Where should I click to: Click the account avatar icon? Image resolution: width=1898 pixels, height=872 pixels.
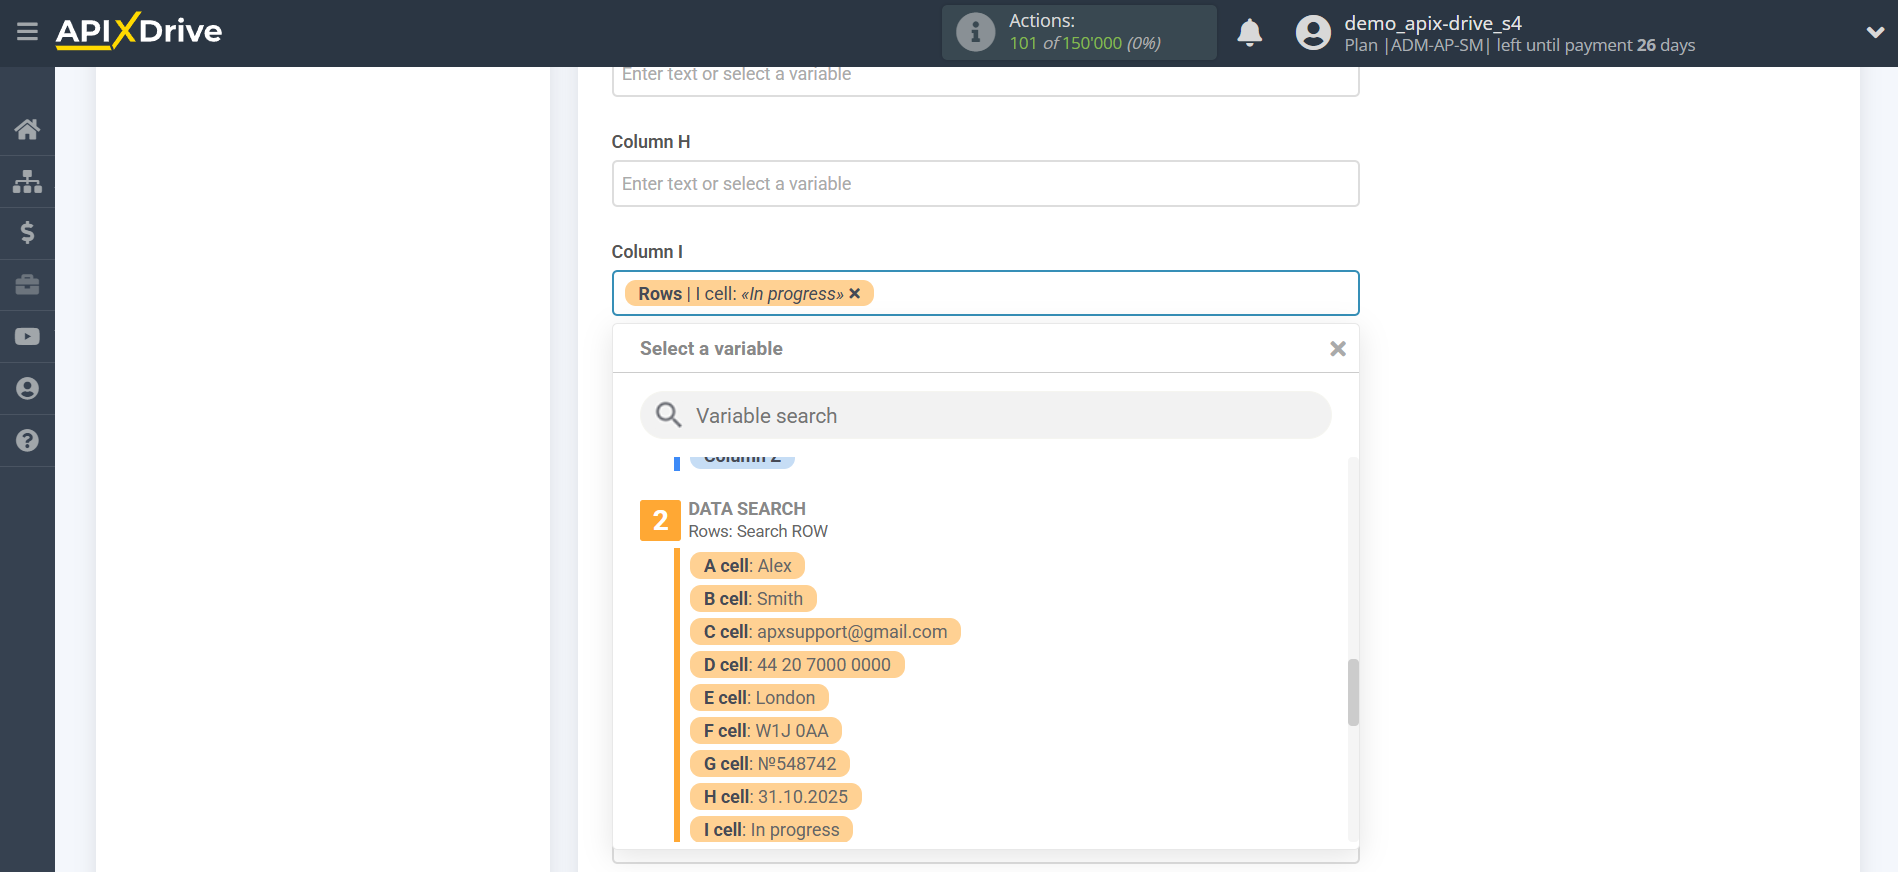coord(1313,33)
